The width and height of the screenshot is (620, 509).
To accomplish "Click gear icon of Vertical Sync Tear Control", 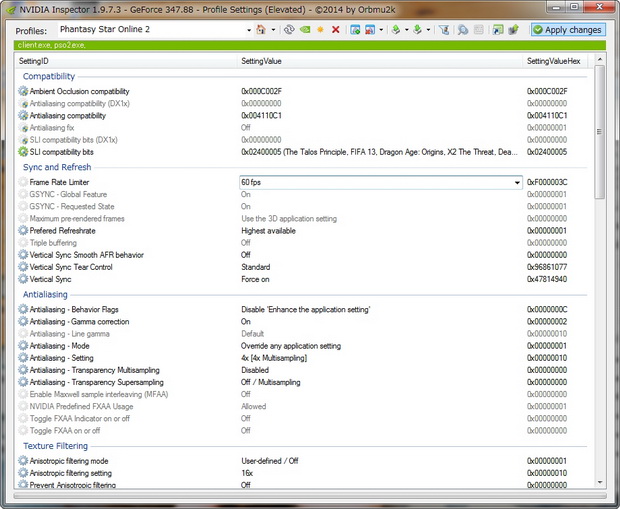I will coord(23,267).
